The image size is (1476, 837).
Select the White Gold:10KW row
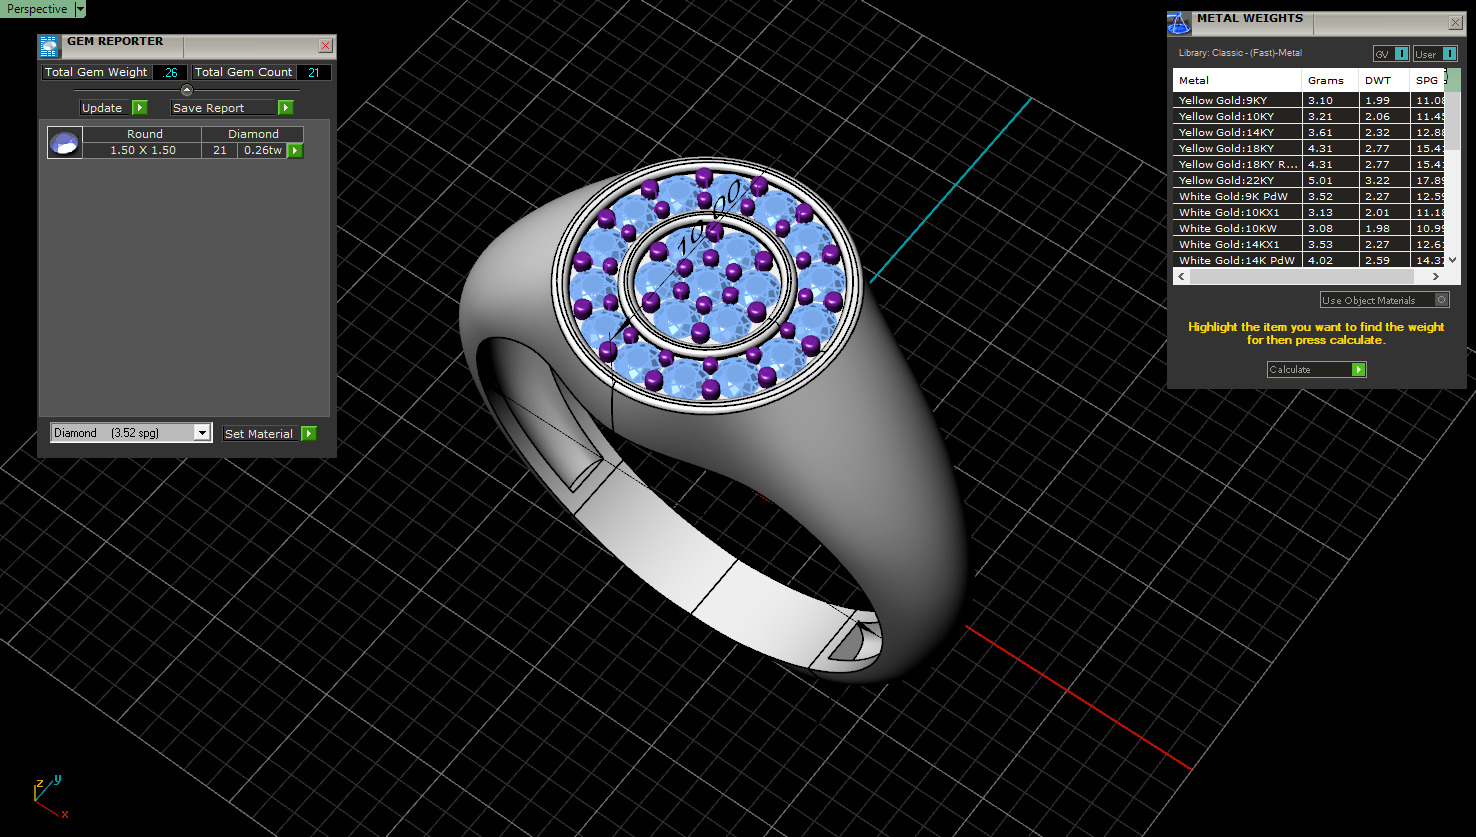(x=1310, y=228)
